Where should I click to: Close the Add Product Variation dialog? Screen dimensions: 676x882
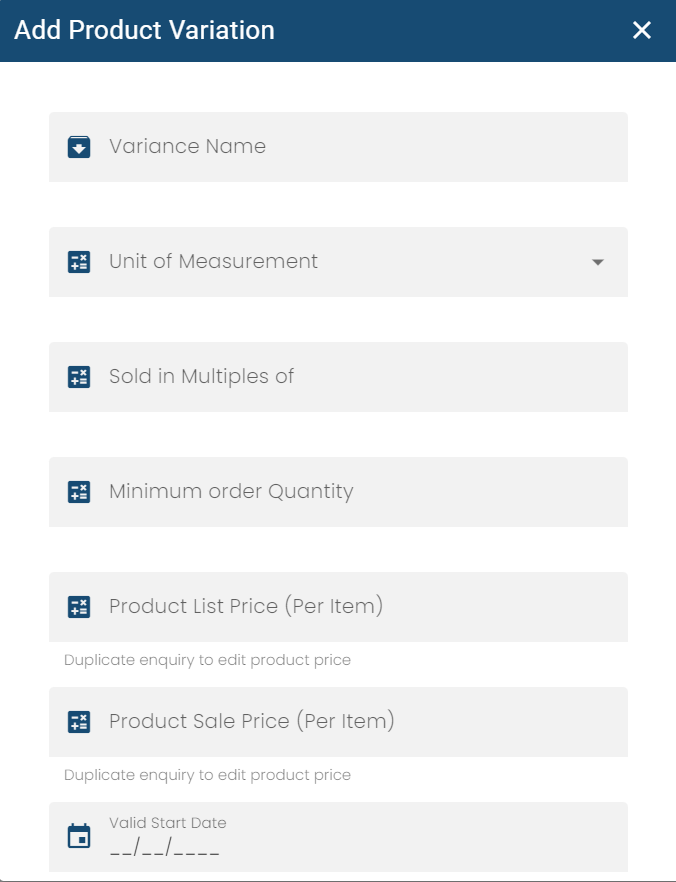point(642,30)
